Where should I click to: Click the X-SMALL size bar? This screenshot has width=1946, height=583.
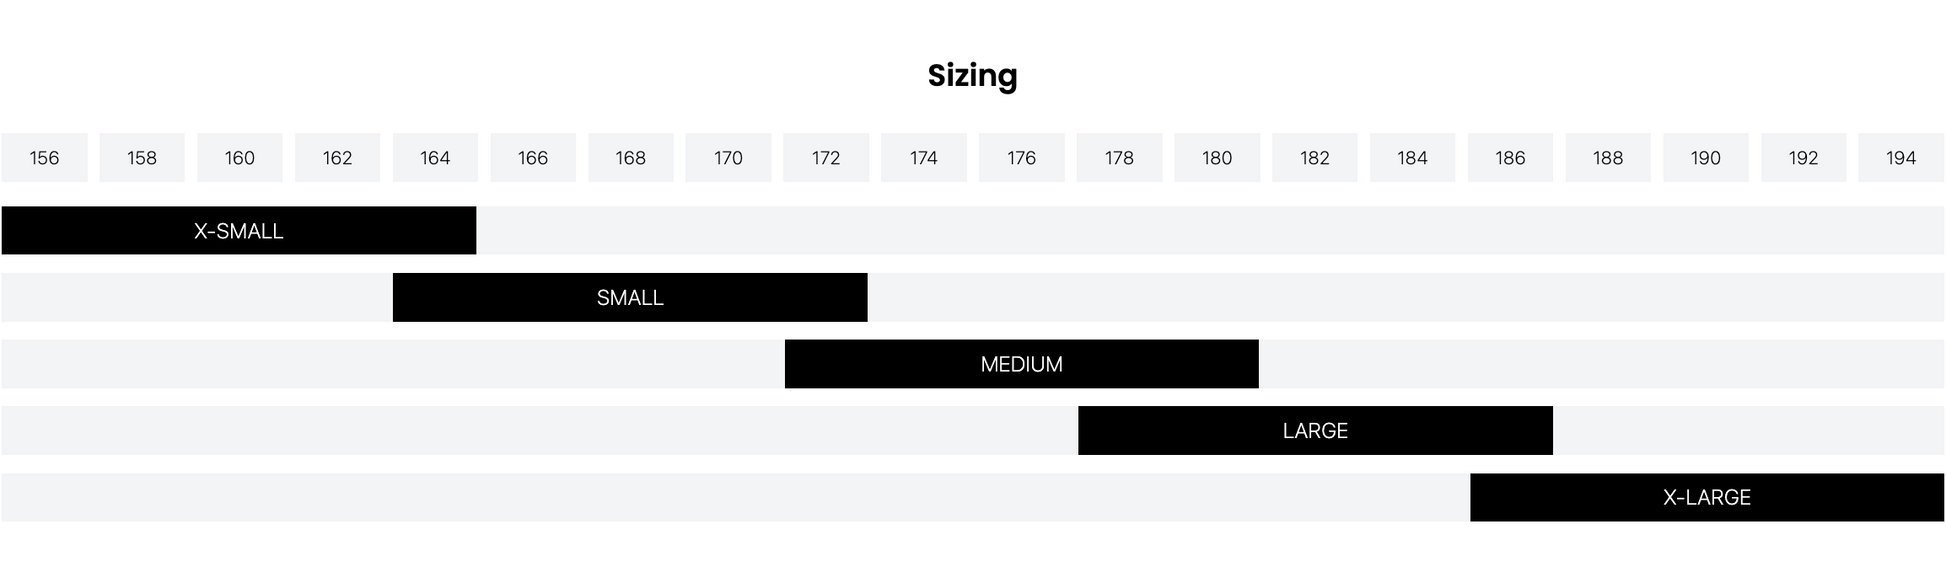239,231
